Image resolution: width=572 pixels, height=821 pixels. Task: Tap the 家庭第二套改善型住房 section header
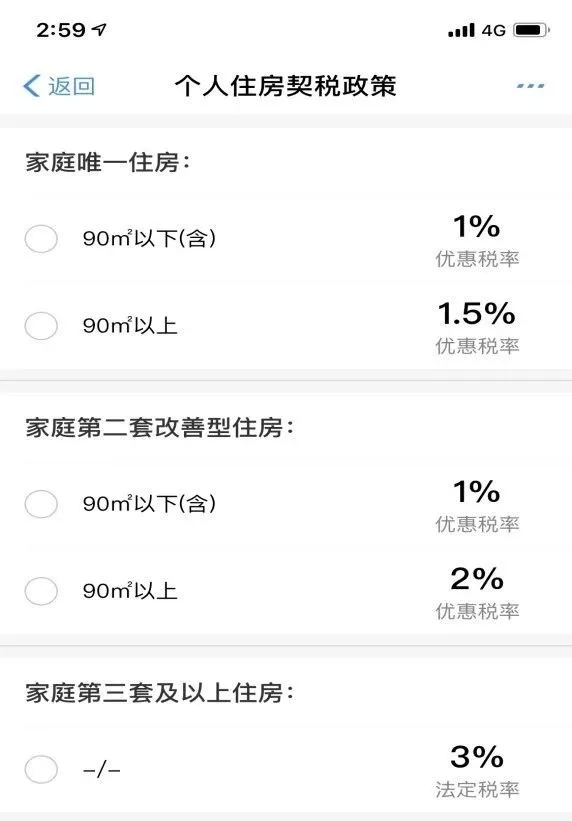[160, 428]
